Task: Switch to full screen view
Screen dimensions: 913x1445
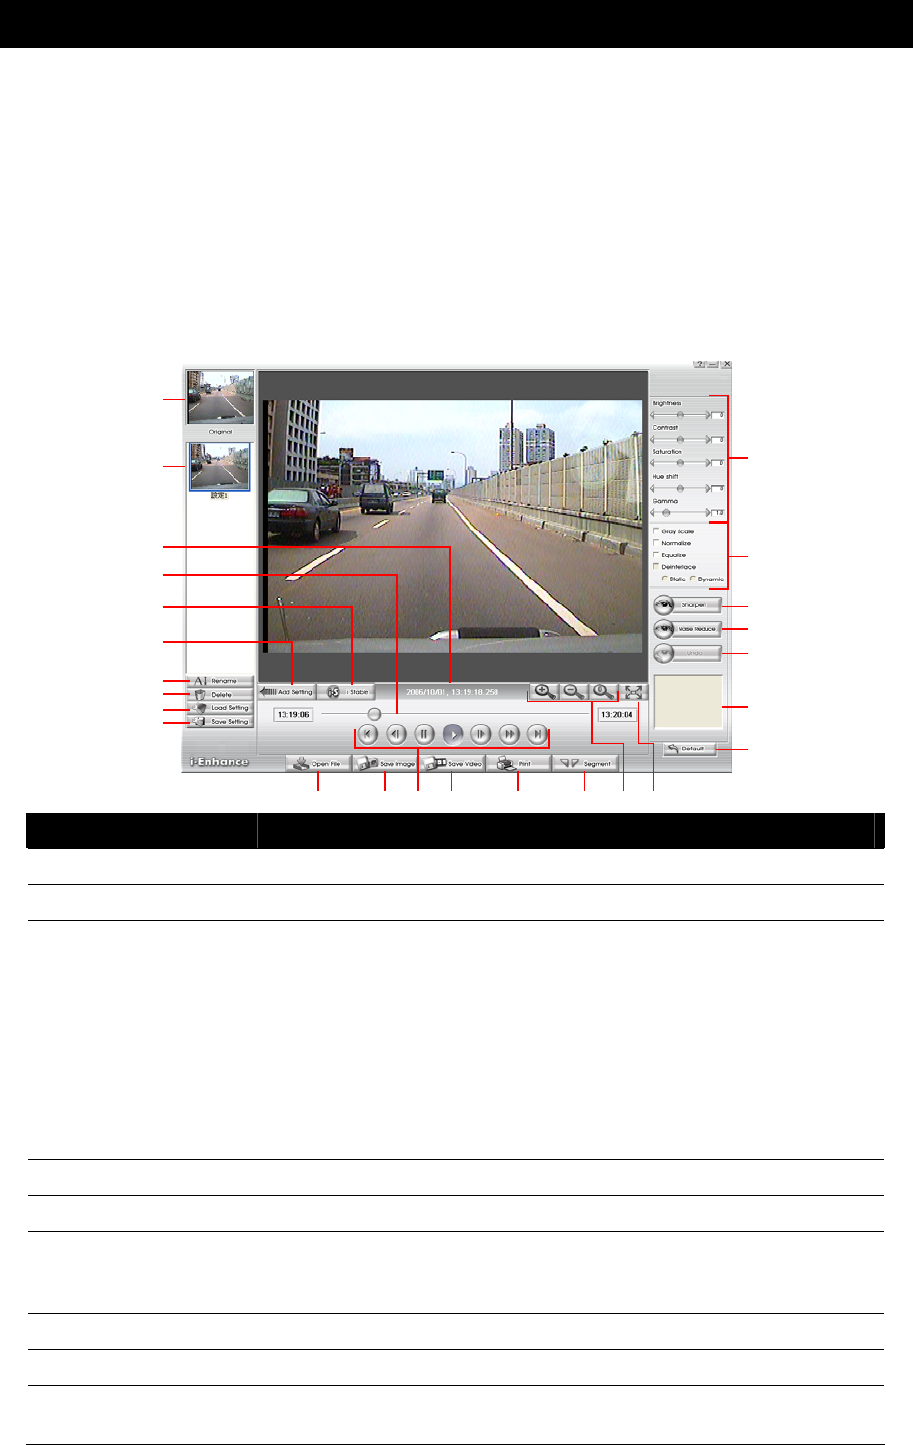Action: coord(634,691)
